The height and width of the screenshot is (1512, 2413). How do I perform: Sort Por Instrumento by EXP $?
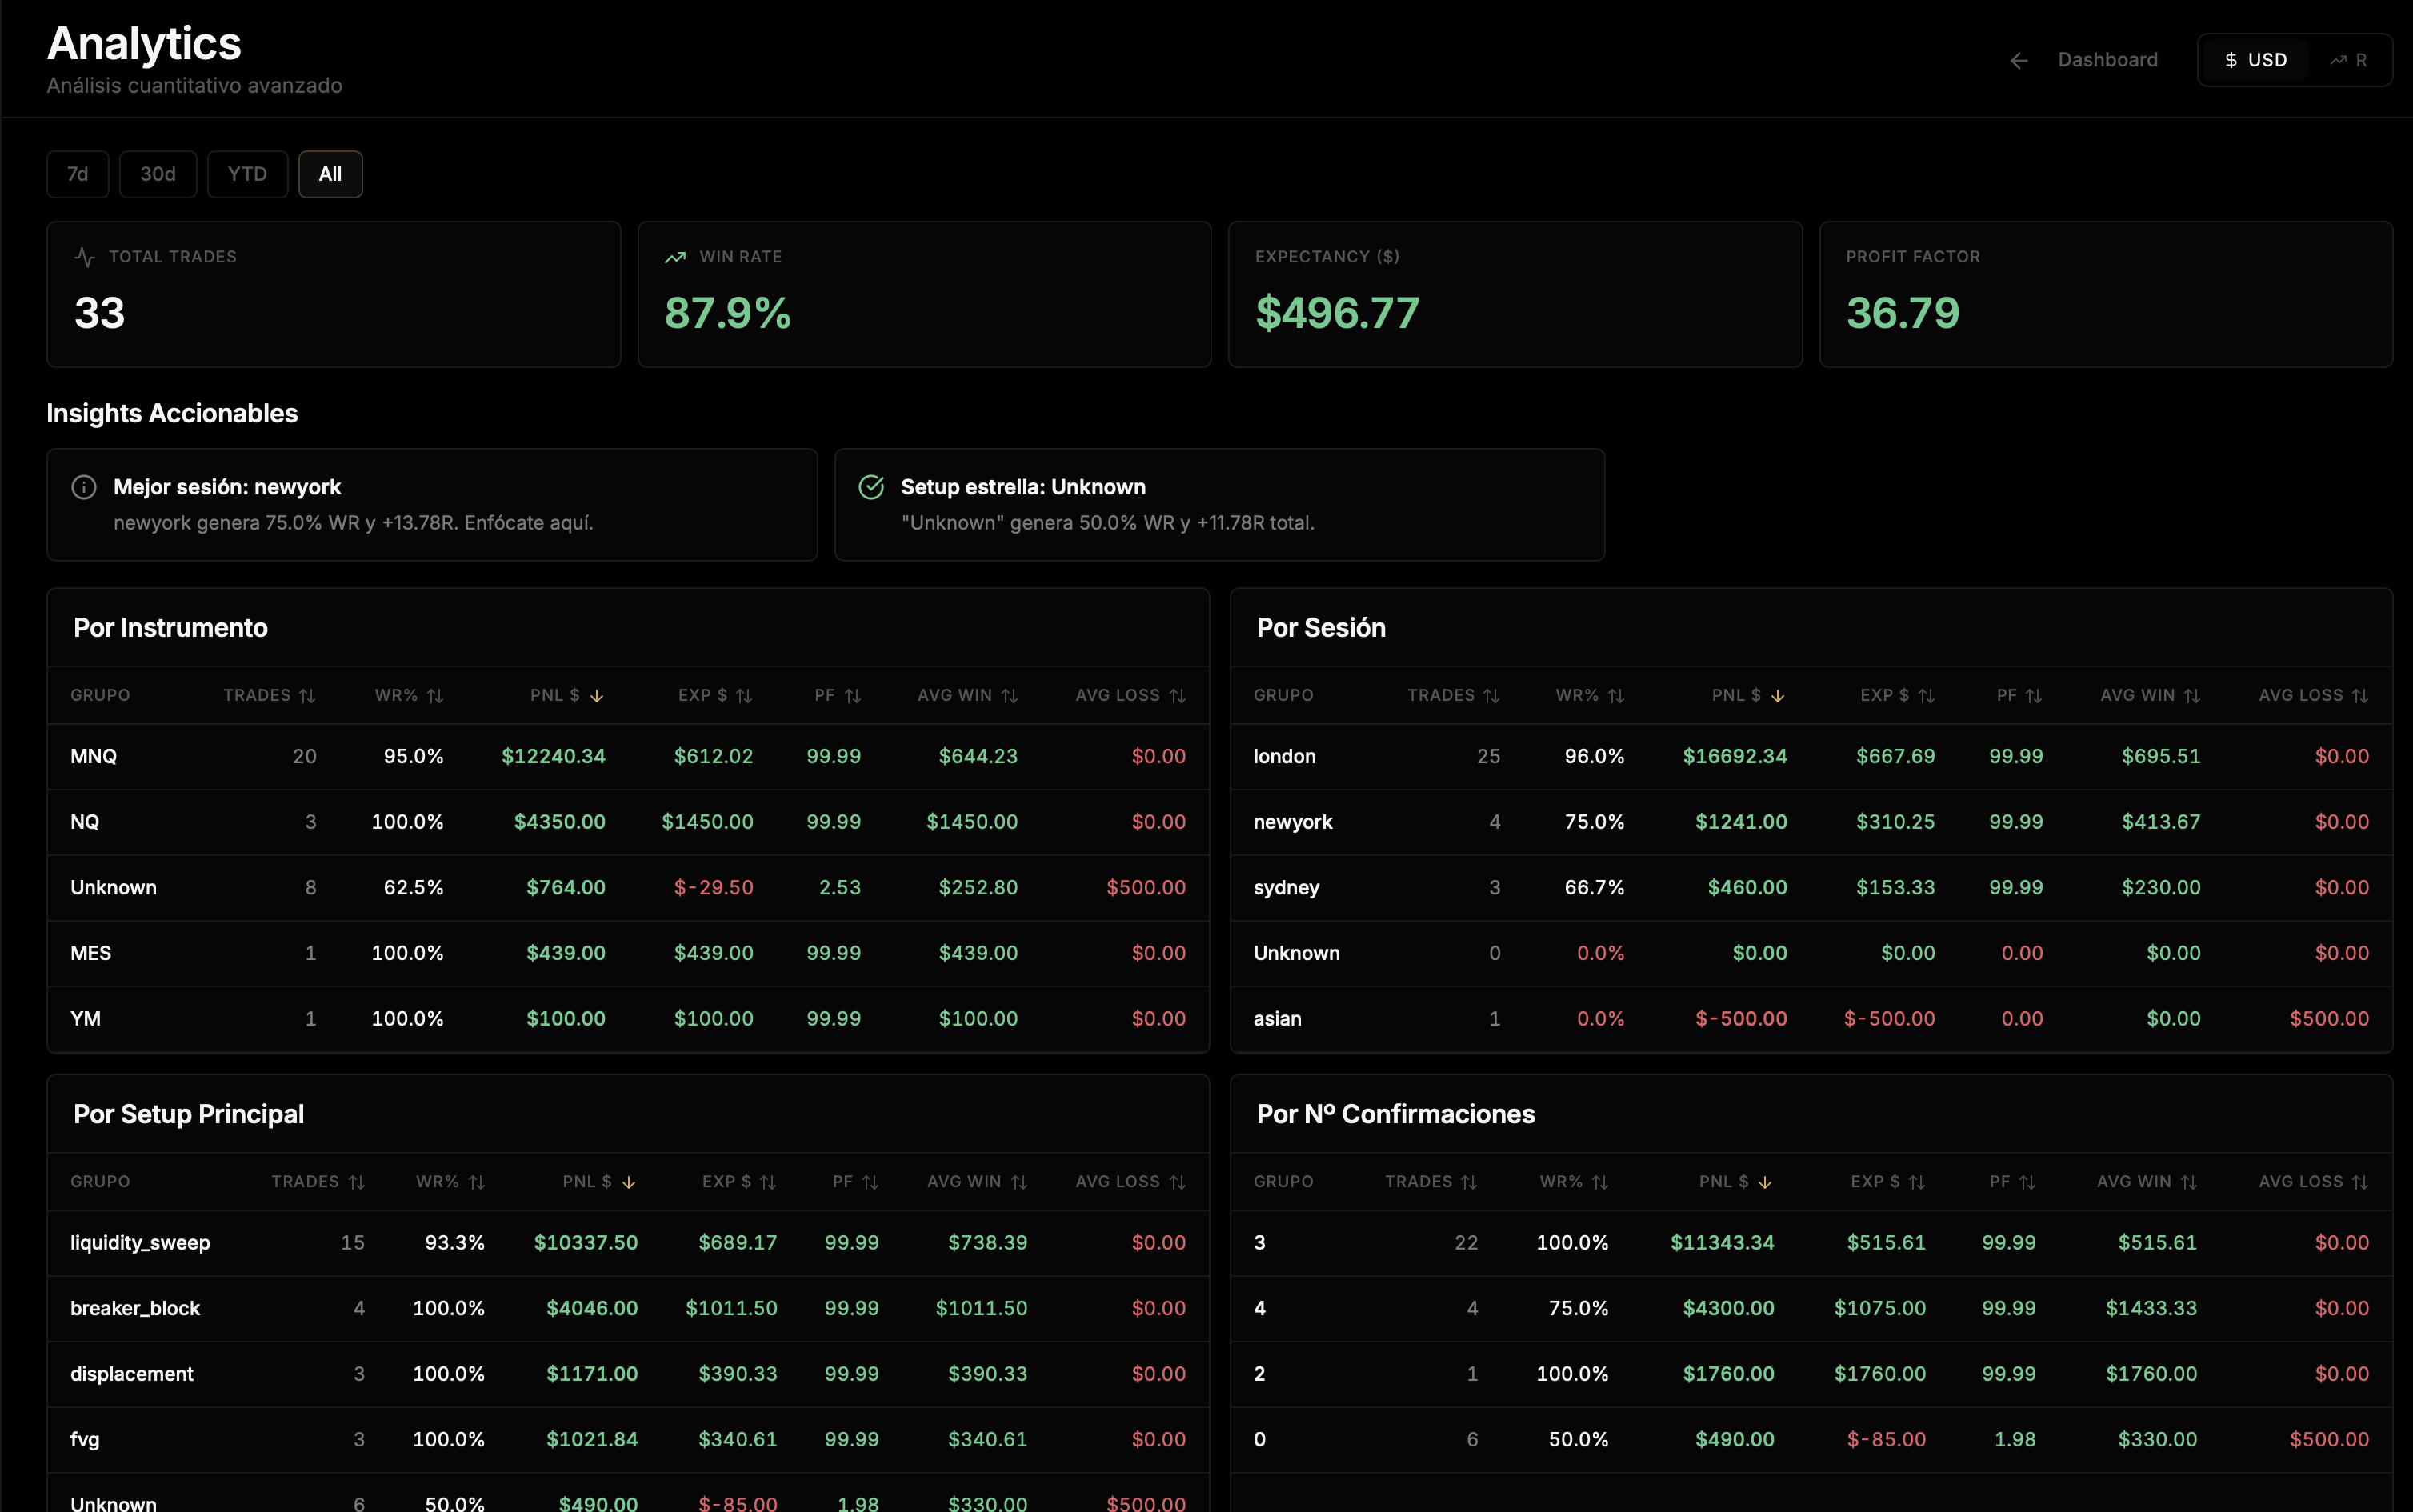[x=715, y=695]
